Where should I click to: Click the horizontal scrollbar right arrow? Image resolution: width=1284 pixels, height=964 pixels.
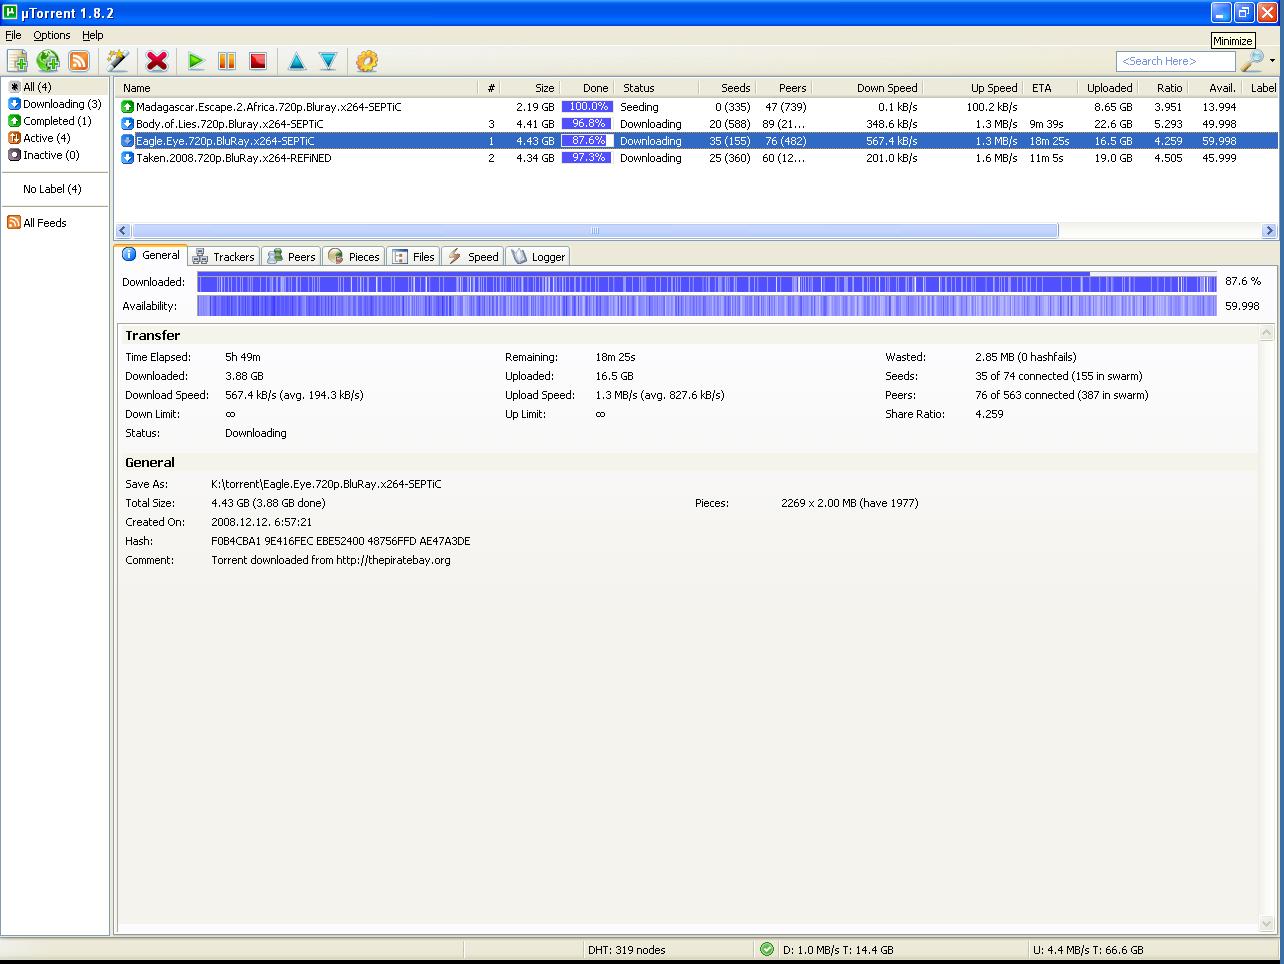point(1269,230)
